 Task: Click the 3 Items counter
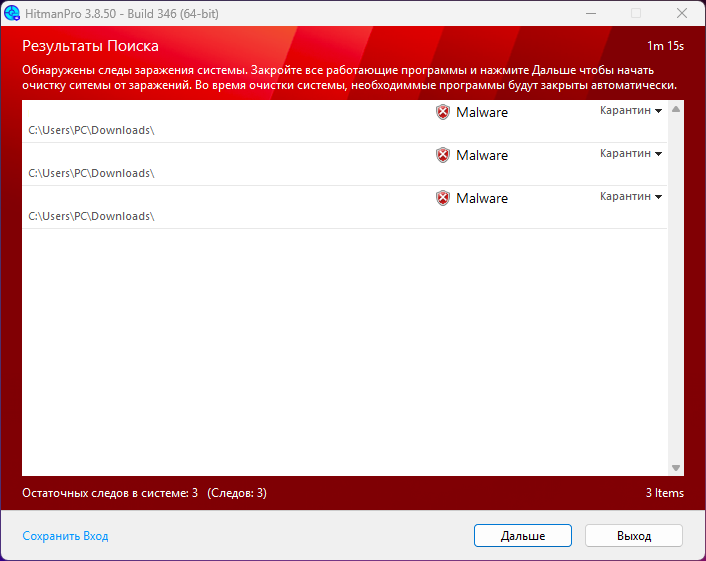665,493
